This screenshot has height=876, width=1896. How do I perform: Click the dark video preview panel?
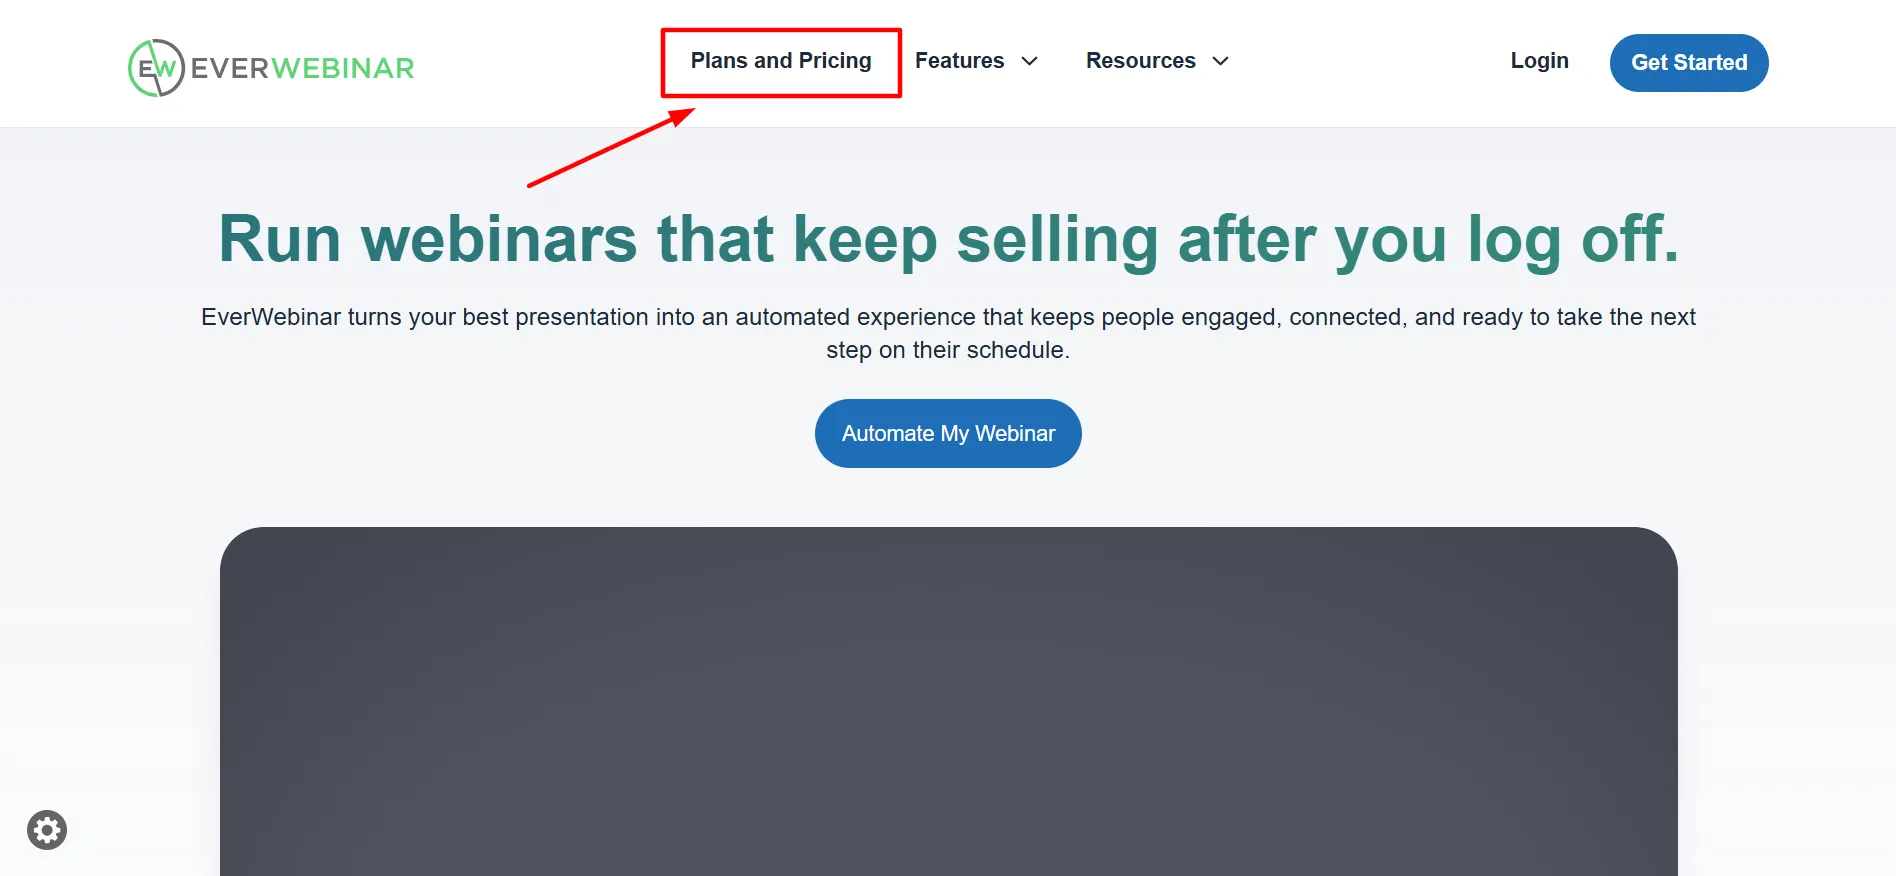tap(948, 702)
